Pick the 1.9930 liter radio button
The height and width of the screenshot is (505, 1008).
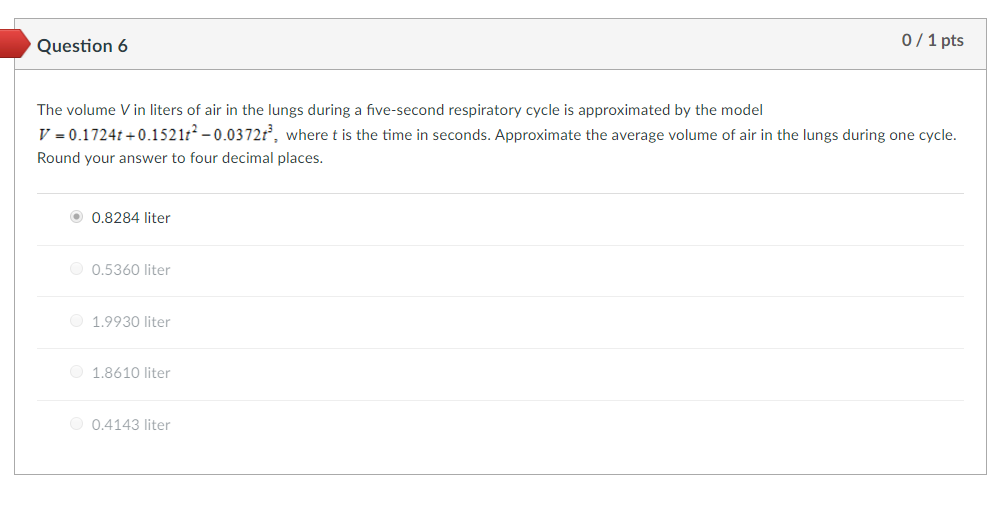point(77,321)
